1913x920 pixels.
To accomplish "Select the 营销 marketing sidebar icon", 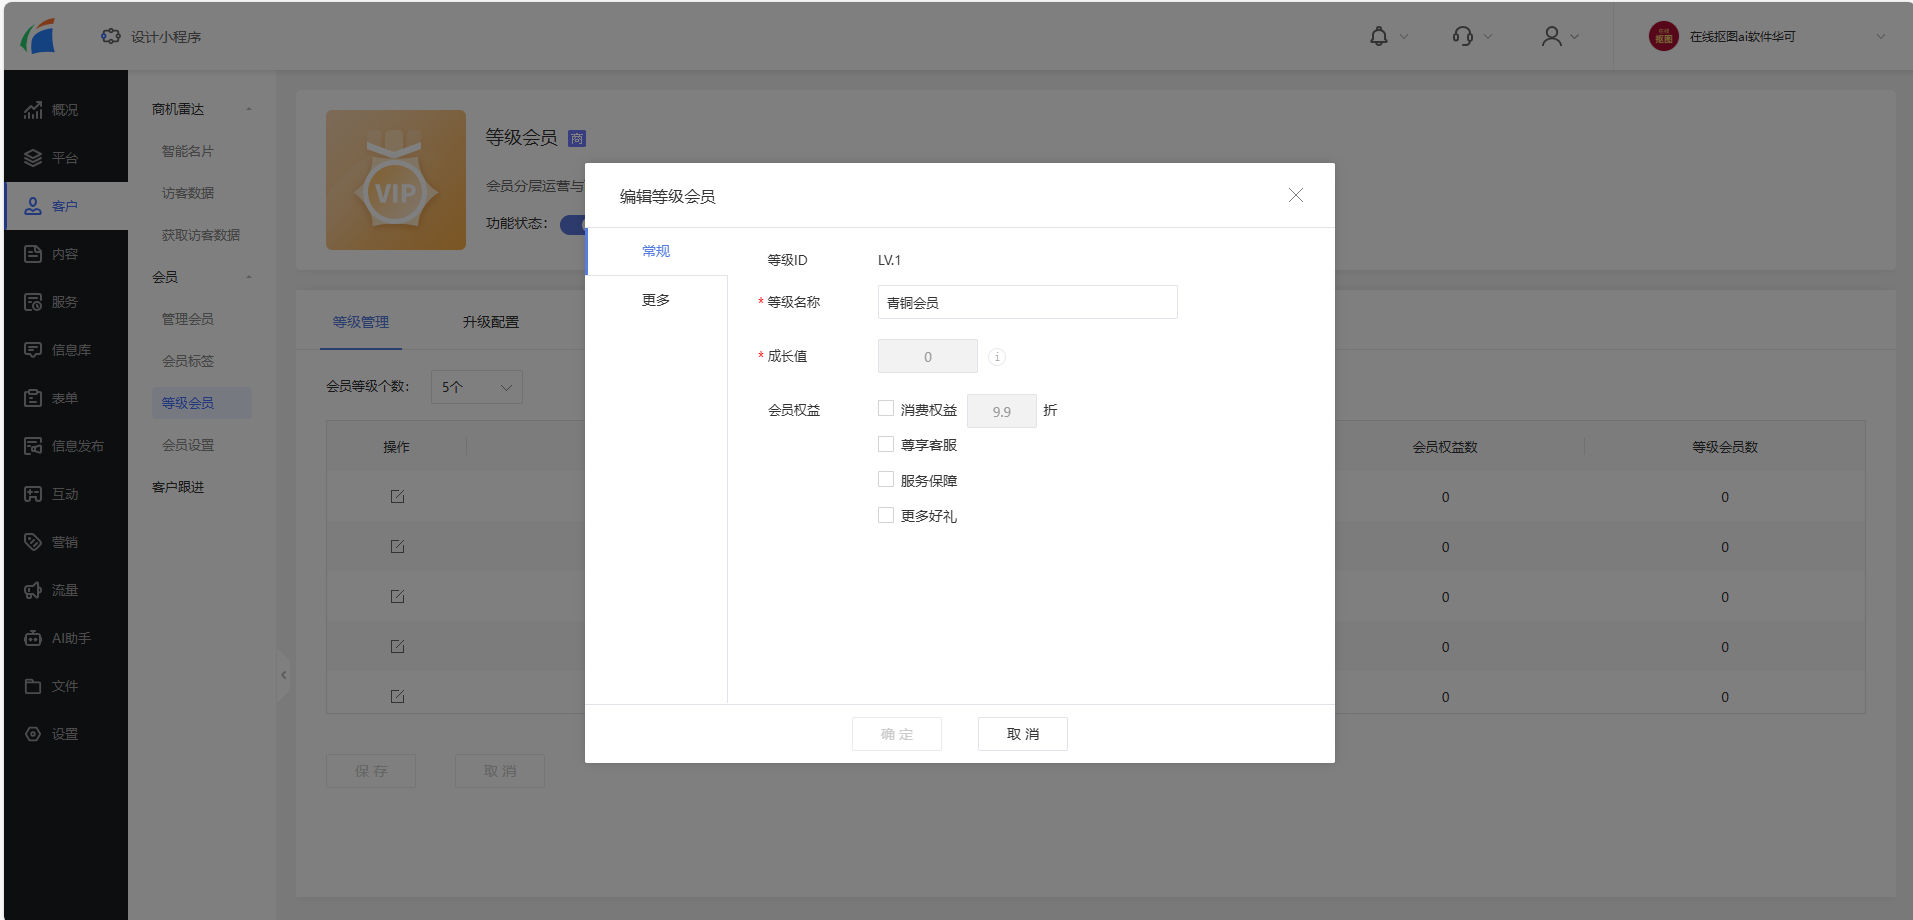I will tap(62, 541).
